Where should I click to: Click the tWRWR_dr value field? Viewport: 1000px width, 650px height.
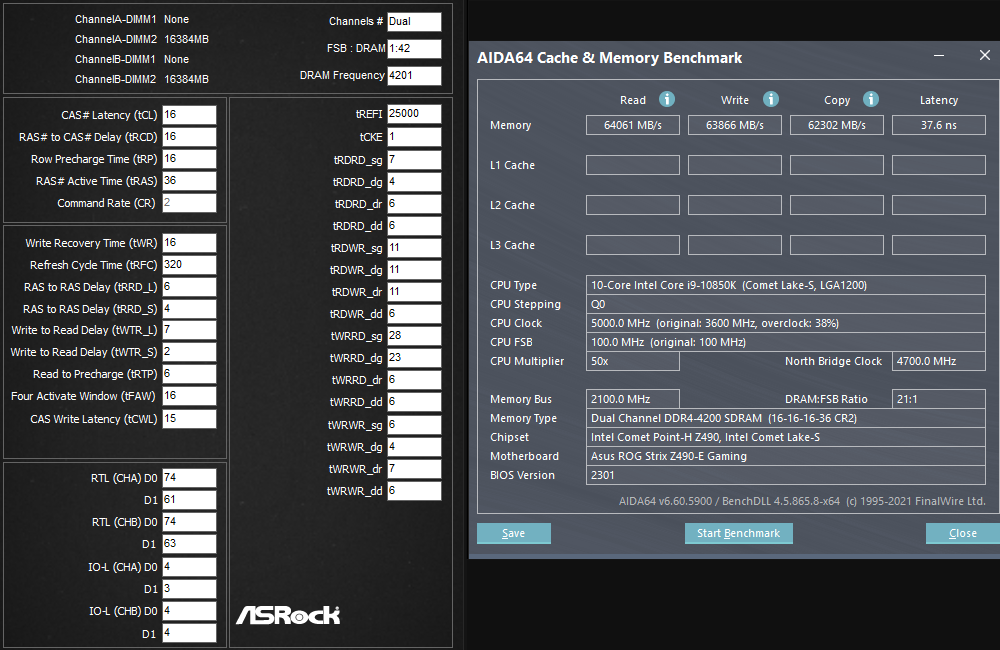[x=414, y=469]
